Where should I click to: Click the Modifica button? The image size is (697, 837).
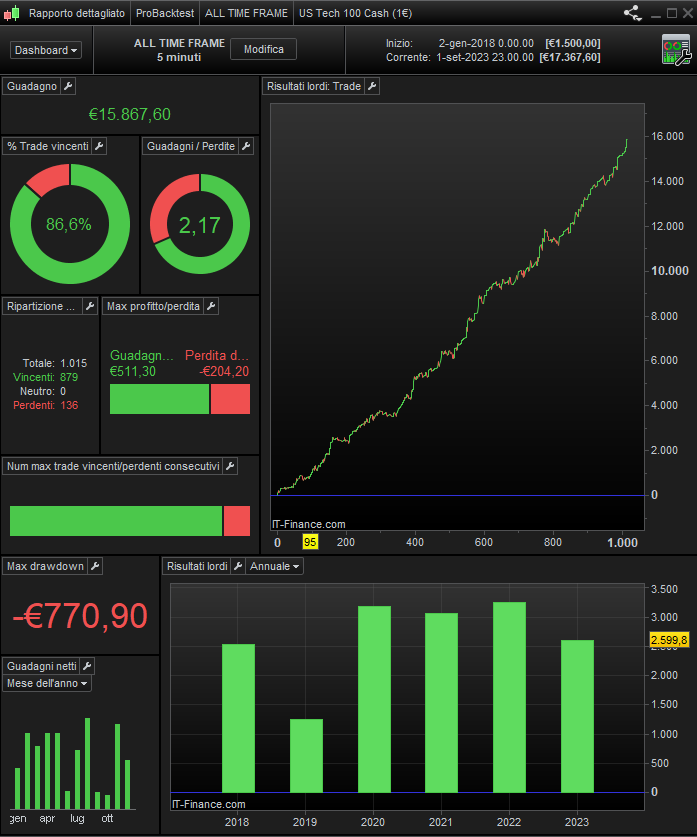tap(264, 49)
